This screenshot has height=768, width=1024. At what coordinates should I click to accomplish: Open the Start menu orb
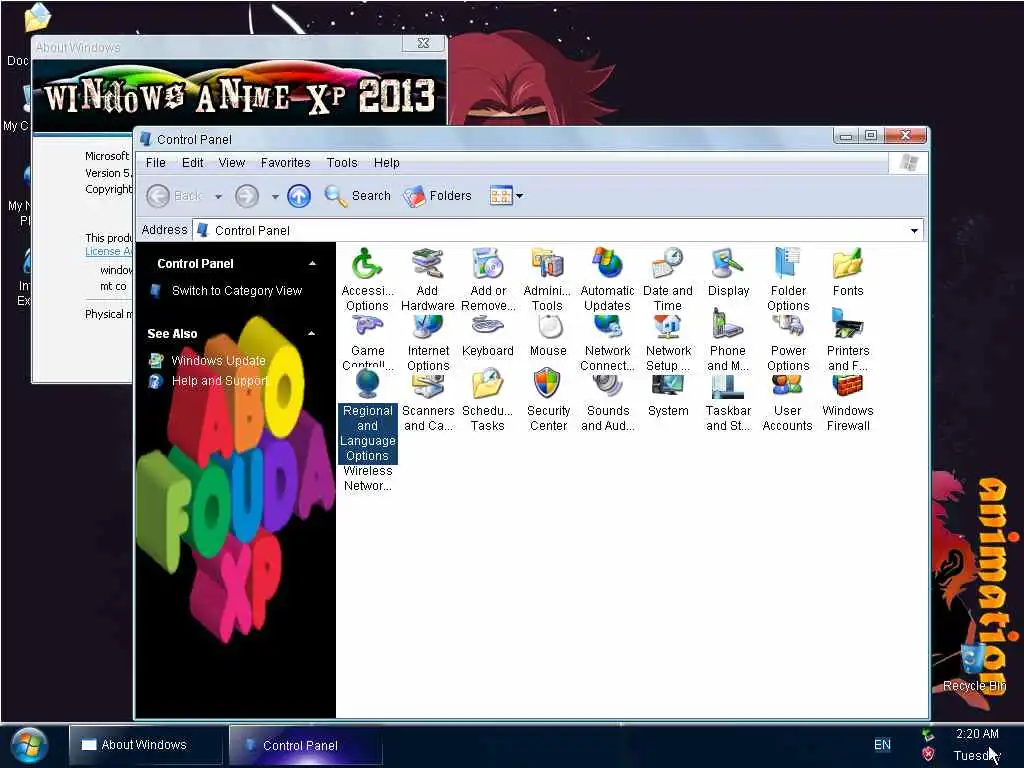[29, 745]
